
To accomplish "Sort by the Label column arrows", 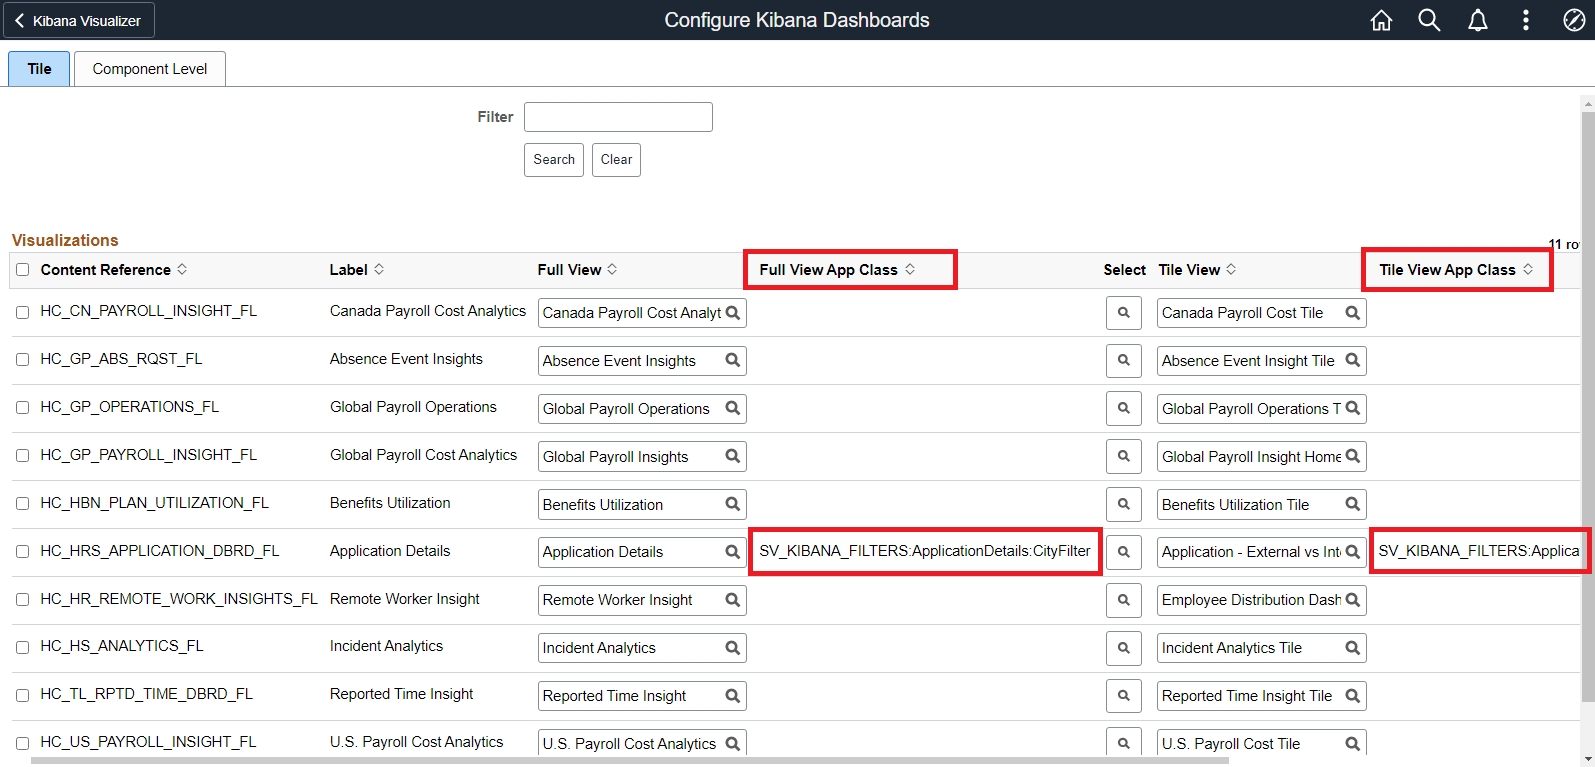I will click(x=379, y=270).
